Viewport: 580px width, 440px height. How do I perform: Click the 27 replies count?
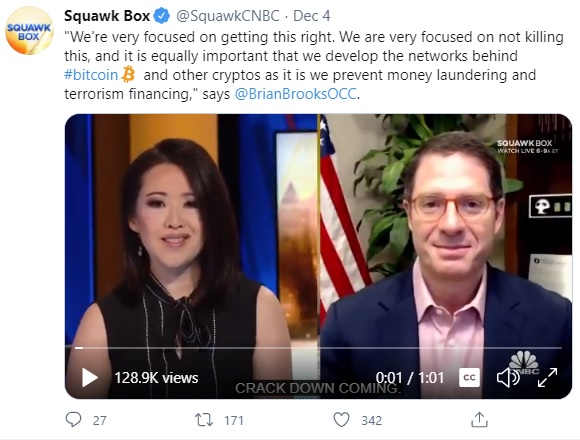(100, 420)
